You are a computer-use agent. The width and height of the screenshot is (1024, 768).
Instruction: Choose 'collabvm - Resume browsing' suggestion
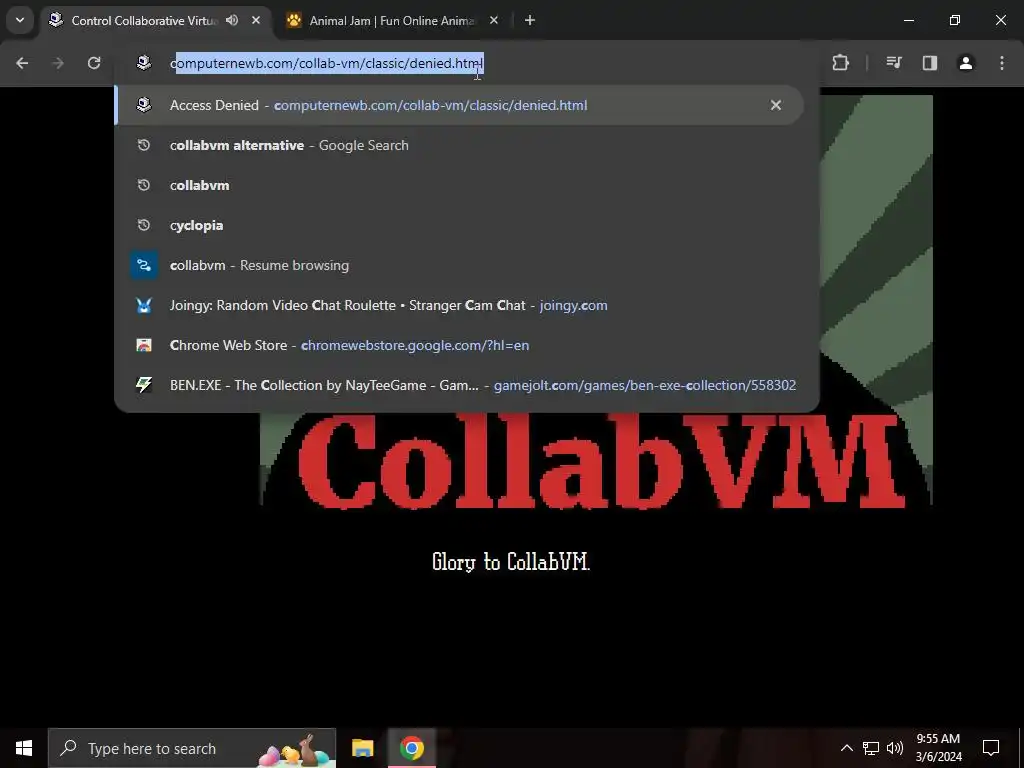click(x=459, y=265)
